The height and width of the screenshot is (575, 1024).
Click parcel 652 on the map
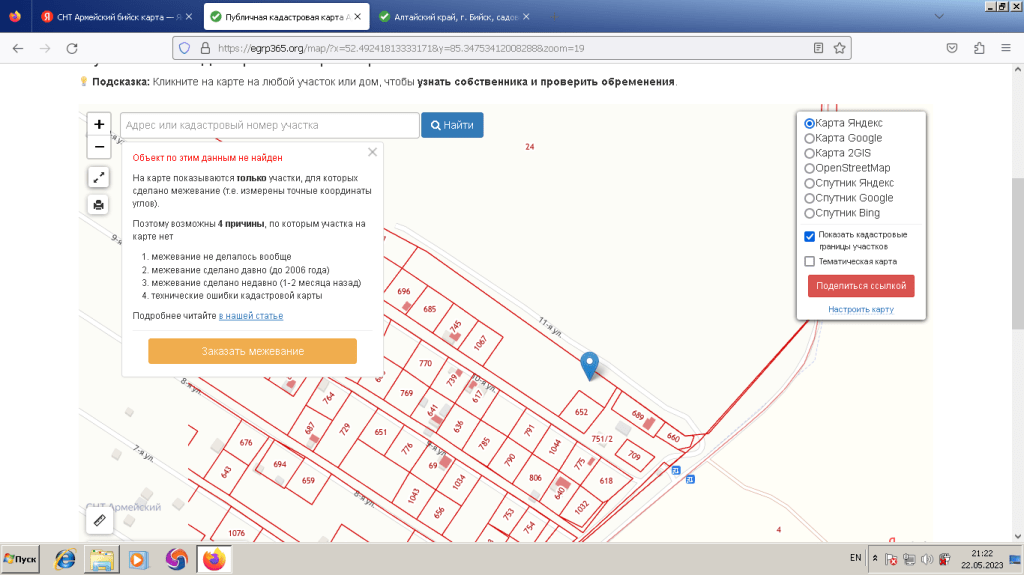[581, 412]
